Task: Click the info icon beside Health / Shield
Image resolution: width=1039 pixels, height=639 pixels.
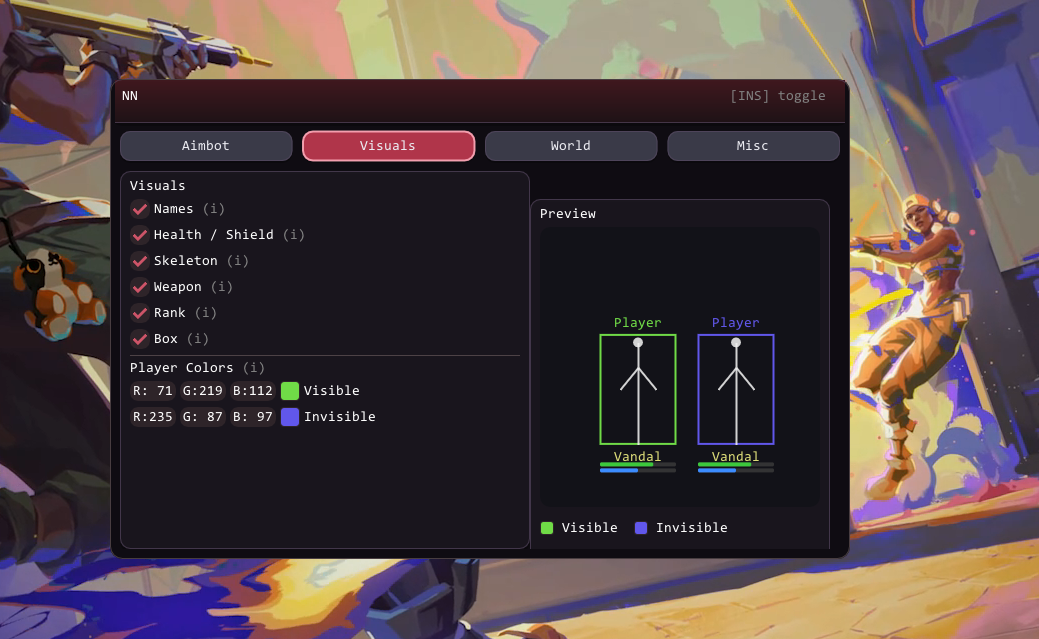Action: [x=293, y=235]
